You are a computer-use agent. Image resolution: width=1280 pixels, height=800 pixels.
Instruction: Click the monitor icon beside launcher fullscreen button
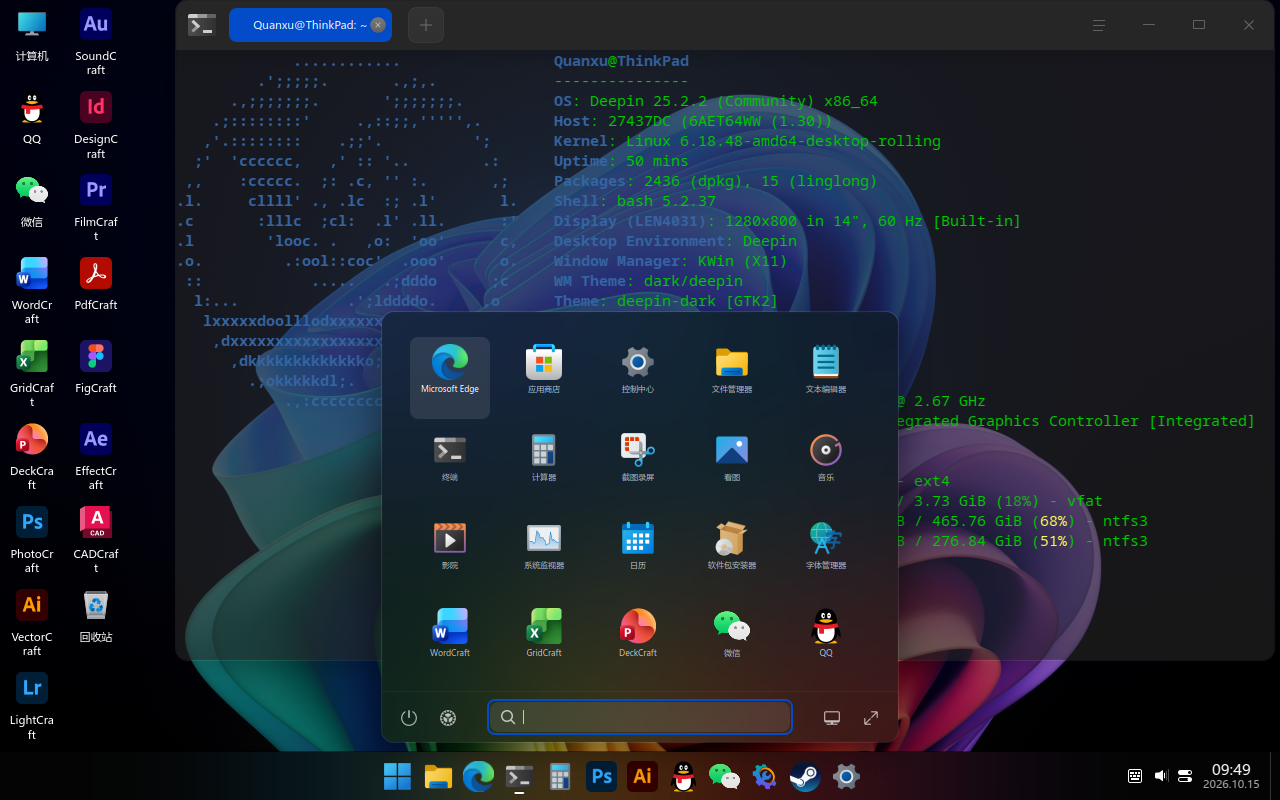click(831, 718)
